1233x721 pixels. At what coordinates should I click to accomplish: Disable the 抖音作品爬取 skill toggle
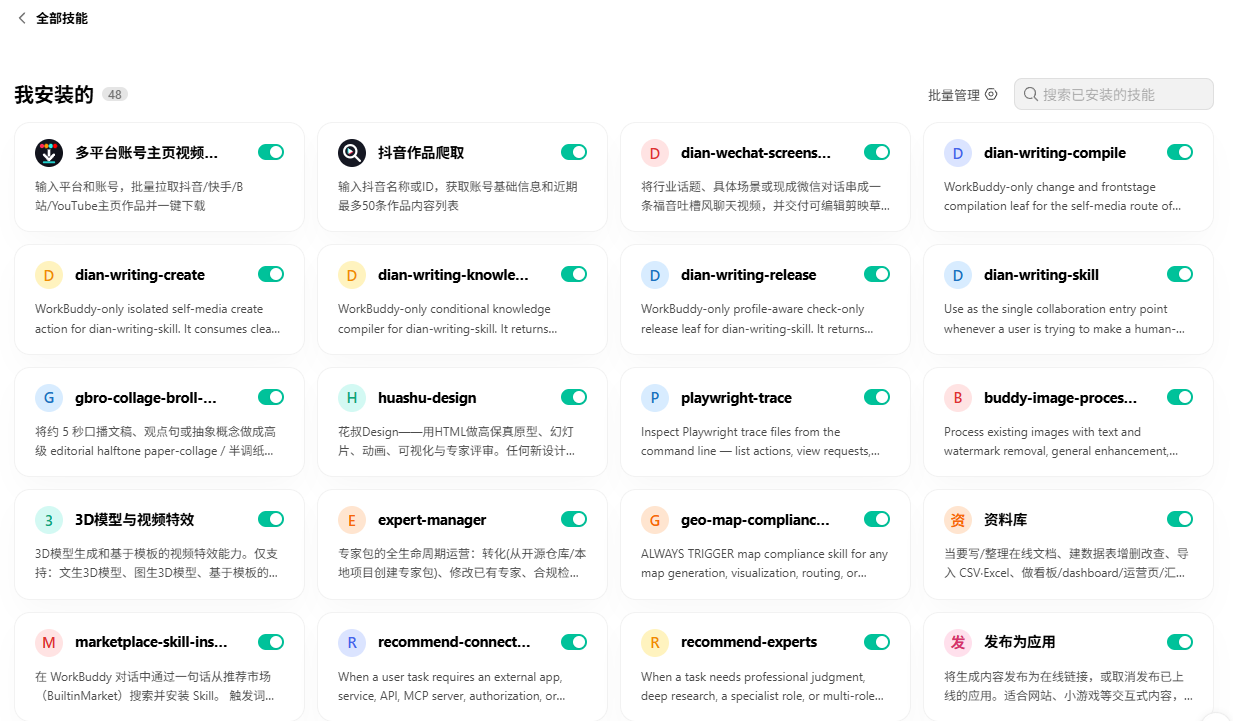point(574,152)
